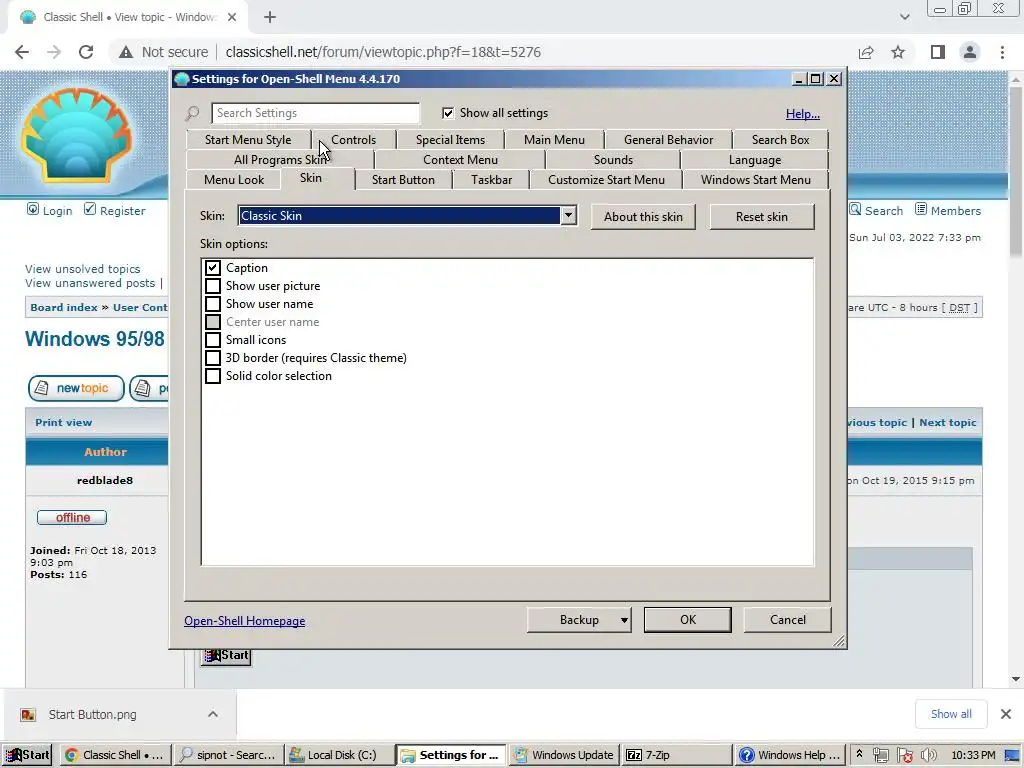
Task: Switch to Menu Look tab
Action: [234, 180]
